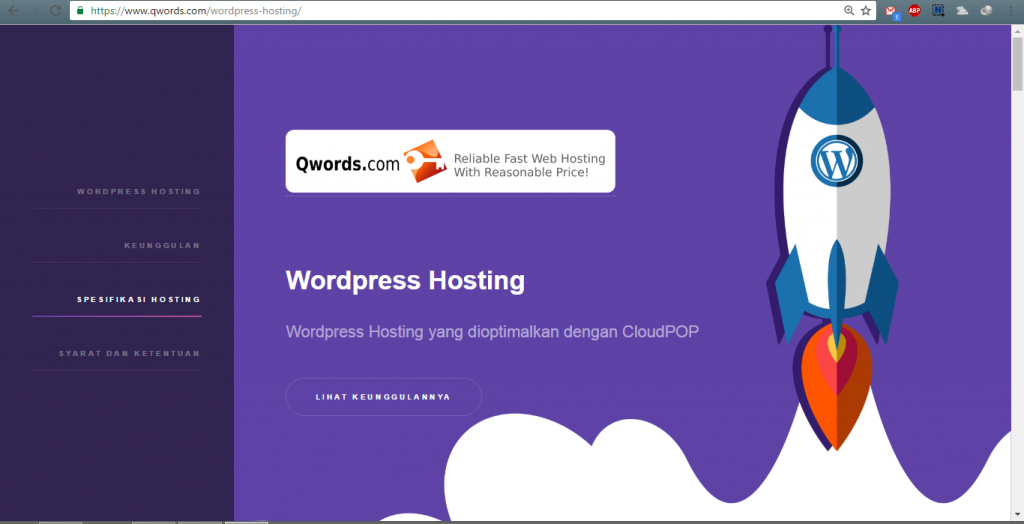Click the bookmark star icon
The width and height of the screenshot is (1024, 524).
866,11
